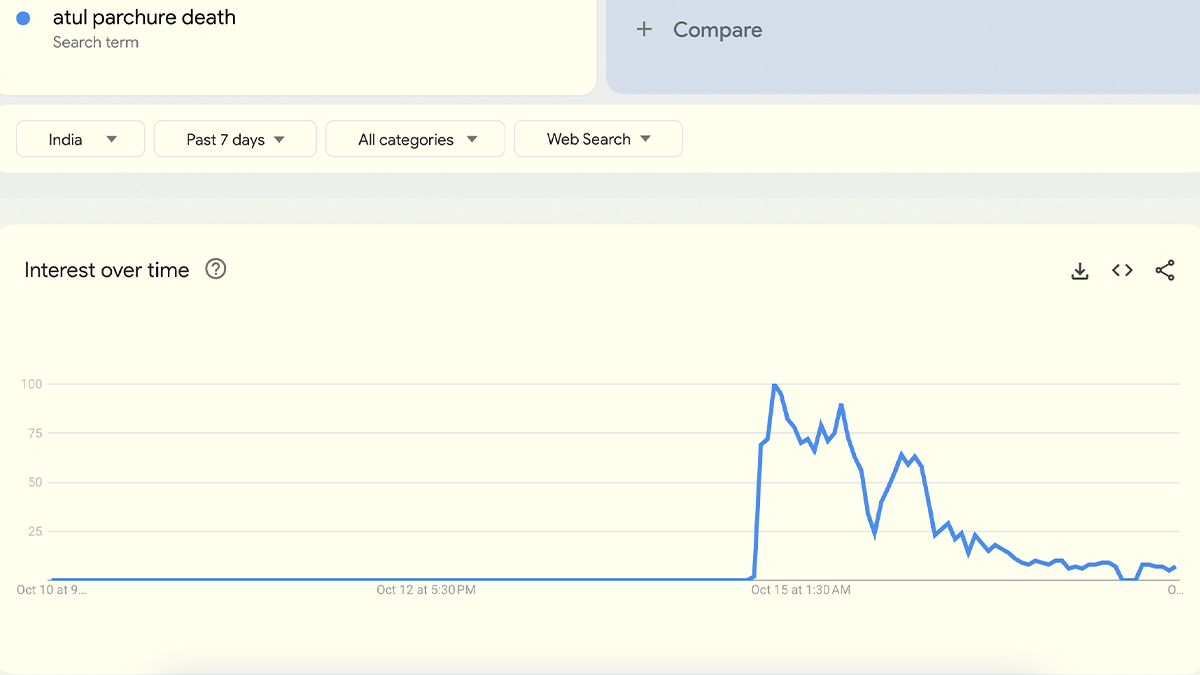Click the blue dot for the search term

[x=24, y=18]
